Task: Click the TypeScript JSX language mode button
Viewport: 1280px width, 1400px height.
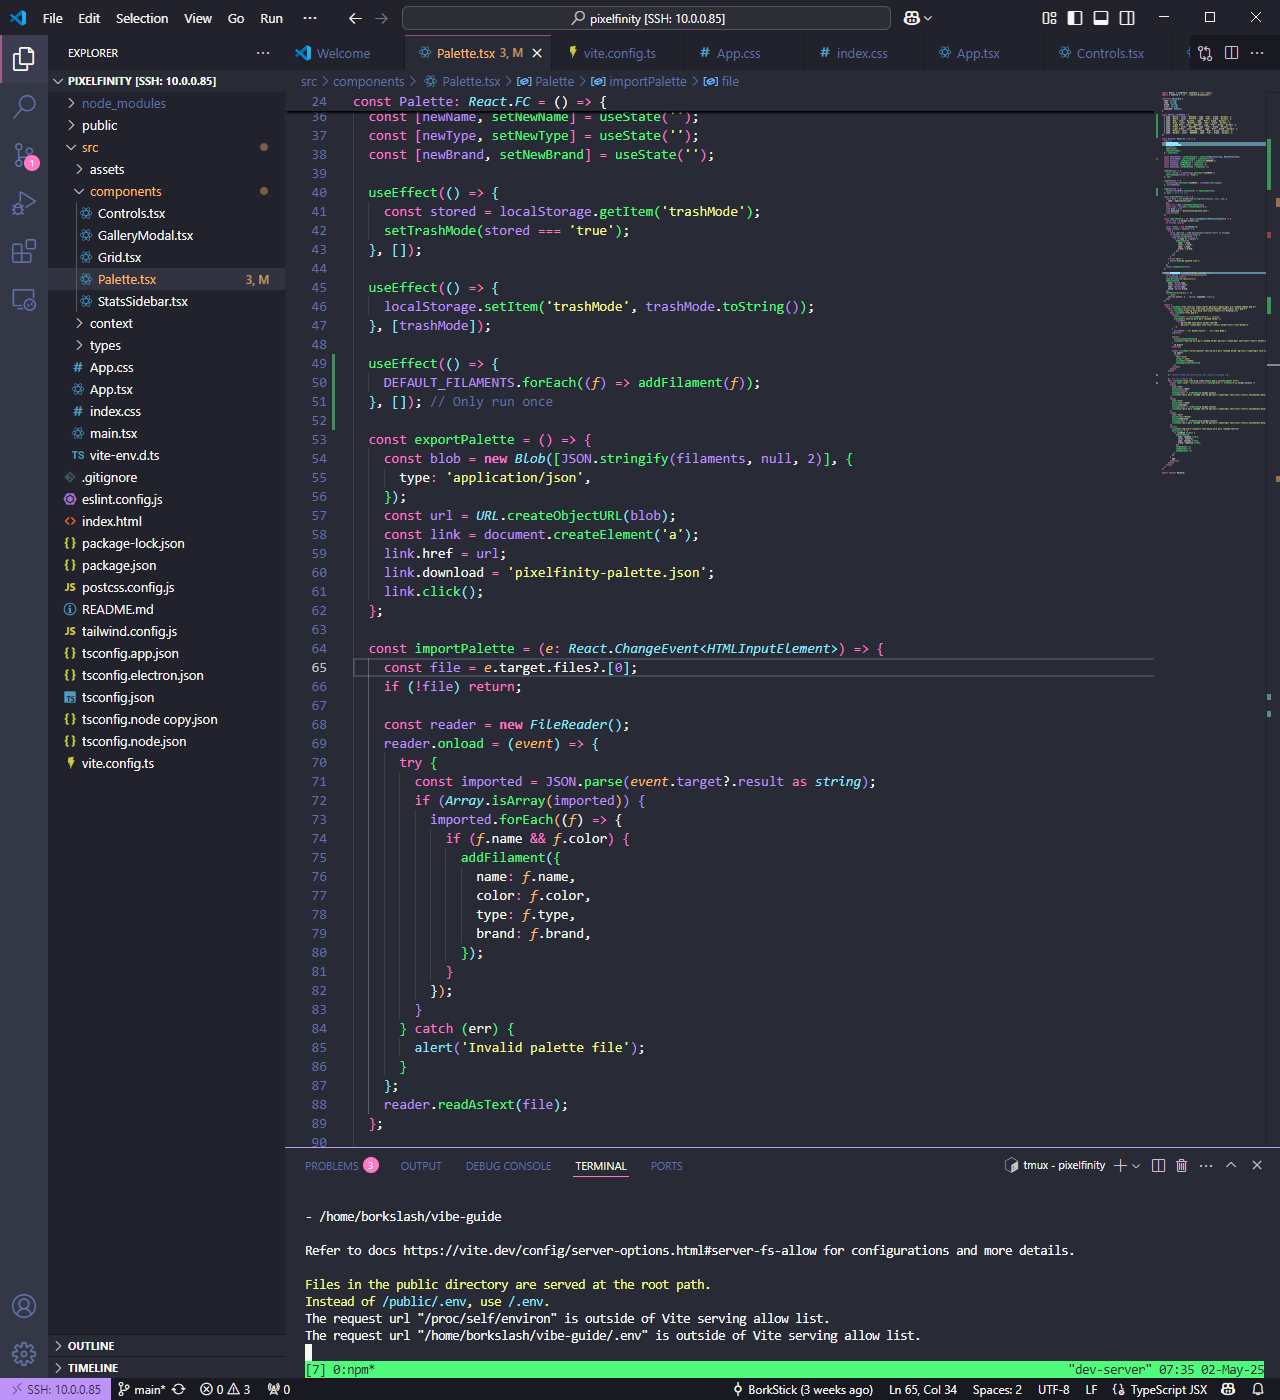Action: point(1168,1389)
